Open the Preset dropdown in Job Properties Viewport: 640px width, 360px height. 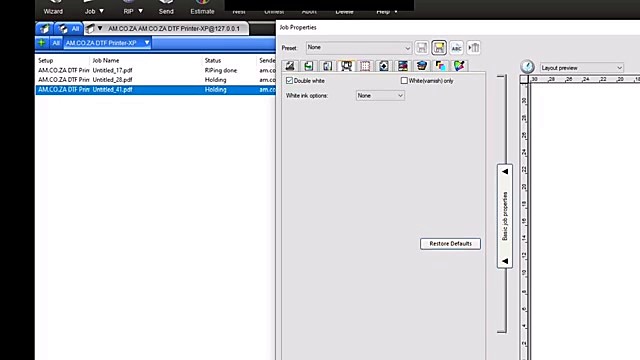click(359, 48)
